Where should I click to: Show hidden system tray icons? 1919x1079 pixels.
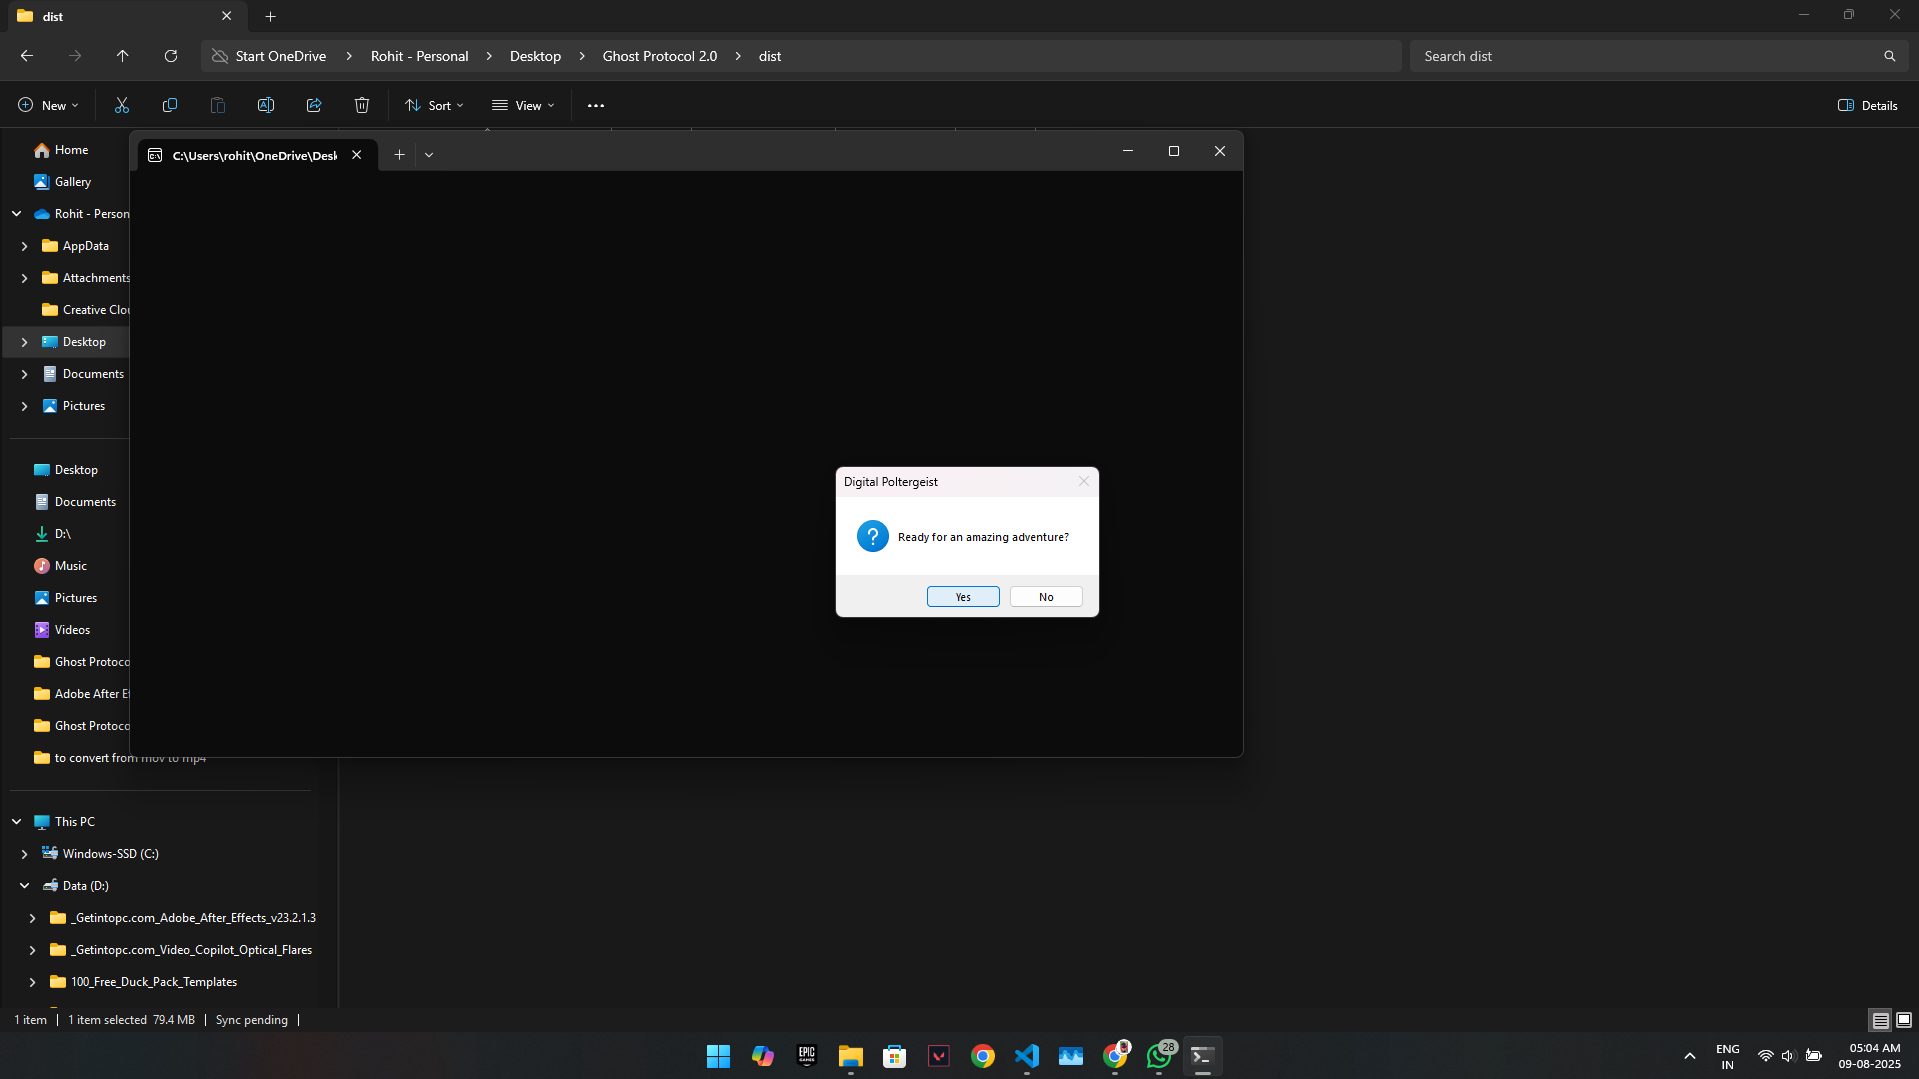pyautogui.click(x=1690, y=1056)
